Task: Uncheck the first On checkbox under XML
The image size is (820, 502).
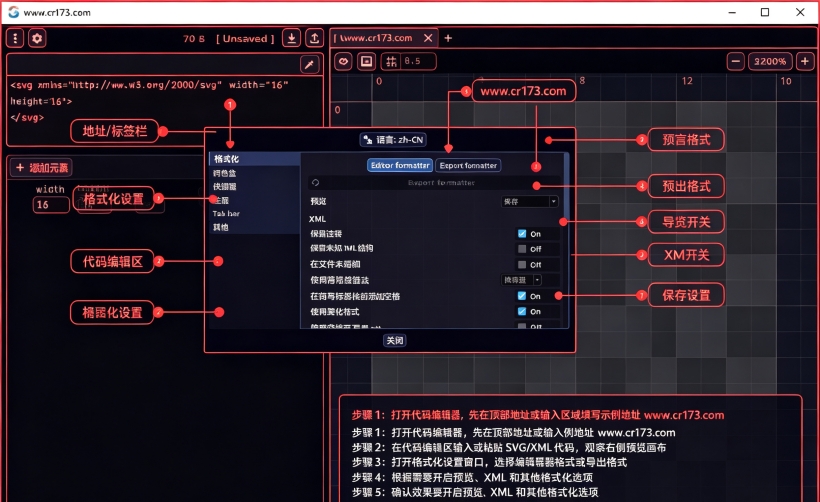Action: [x=522, y=234]
